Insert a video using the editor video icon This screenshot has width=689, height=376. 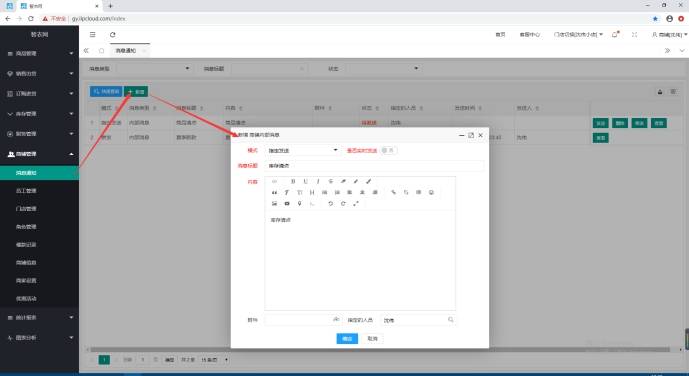287,203
